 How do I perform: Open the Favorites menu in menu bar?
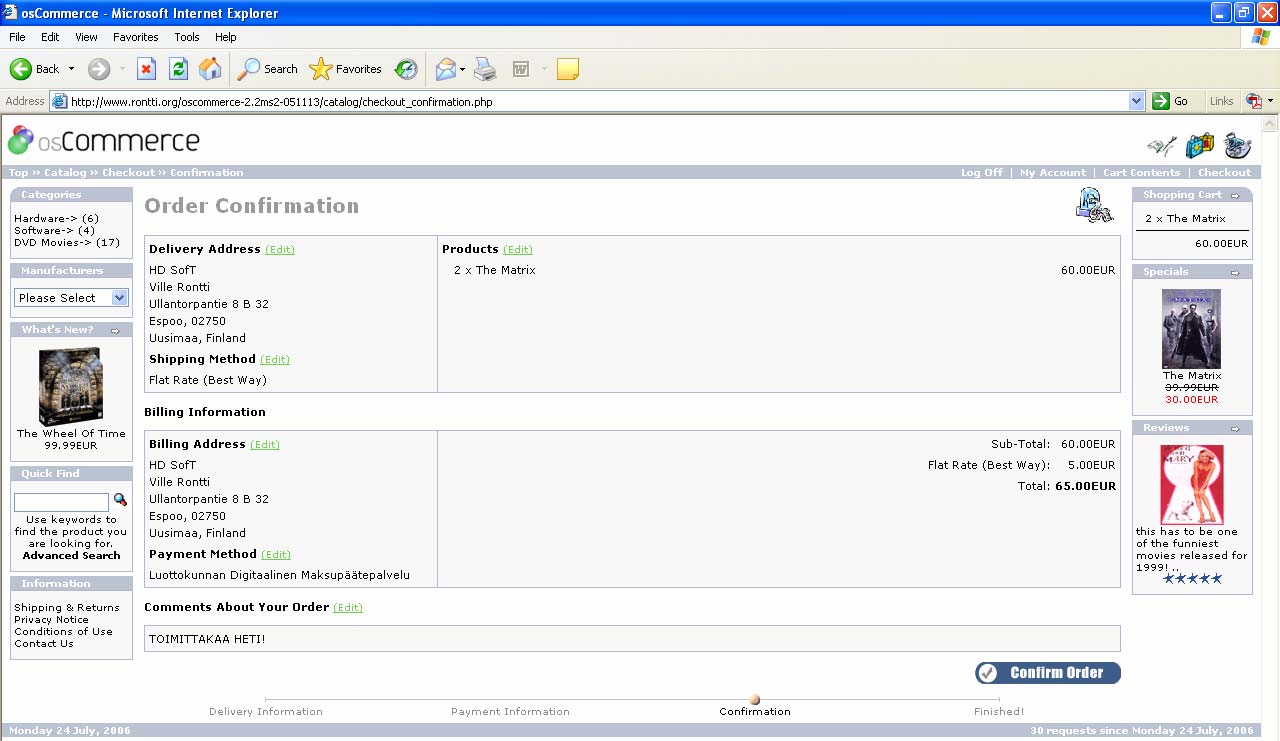click(x=136, y=37)
